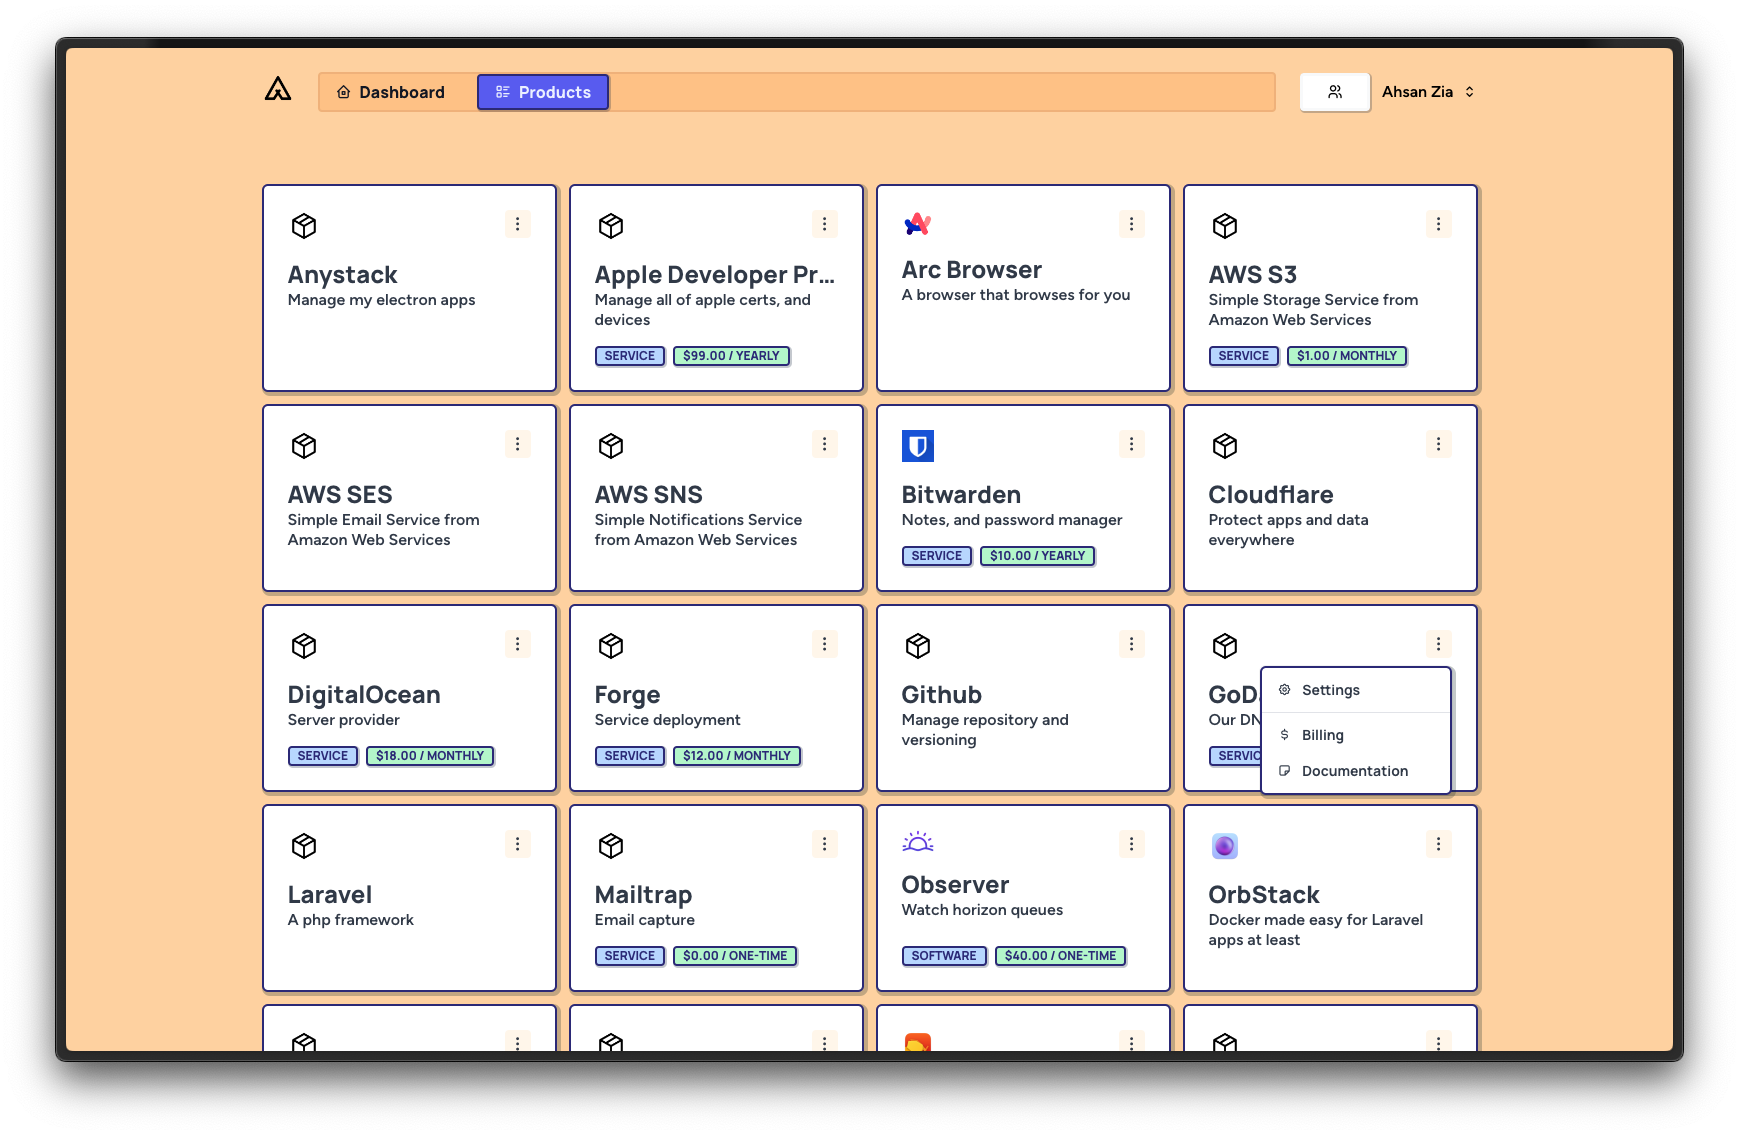The height and width of the screenshot is (1135, 1739).
Task: Click the $1.00 / MONTHLY price badge
Action: pos(1347,356)
